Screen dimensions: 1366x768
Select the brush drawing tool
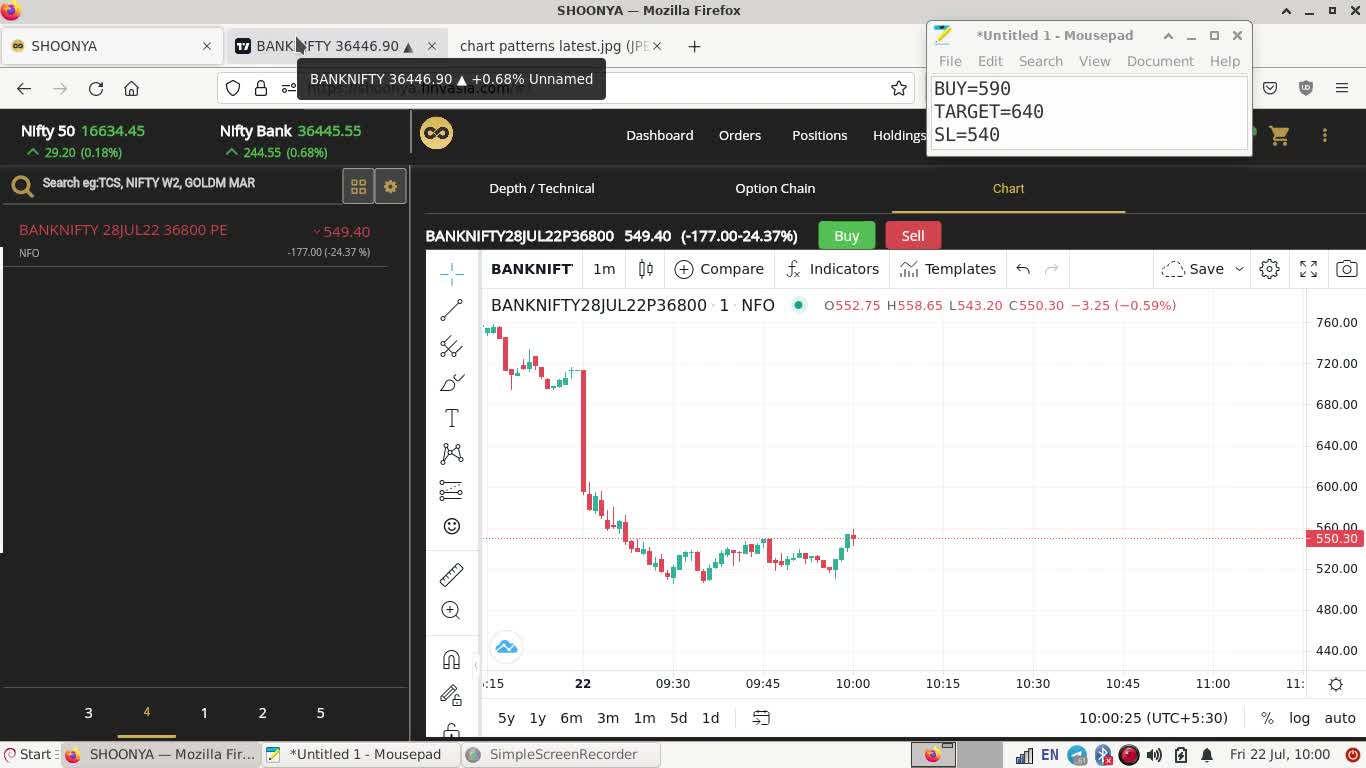click(x=451, y=382)
